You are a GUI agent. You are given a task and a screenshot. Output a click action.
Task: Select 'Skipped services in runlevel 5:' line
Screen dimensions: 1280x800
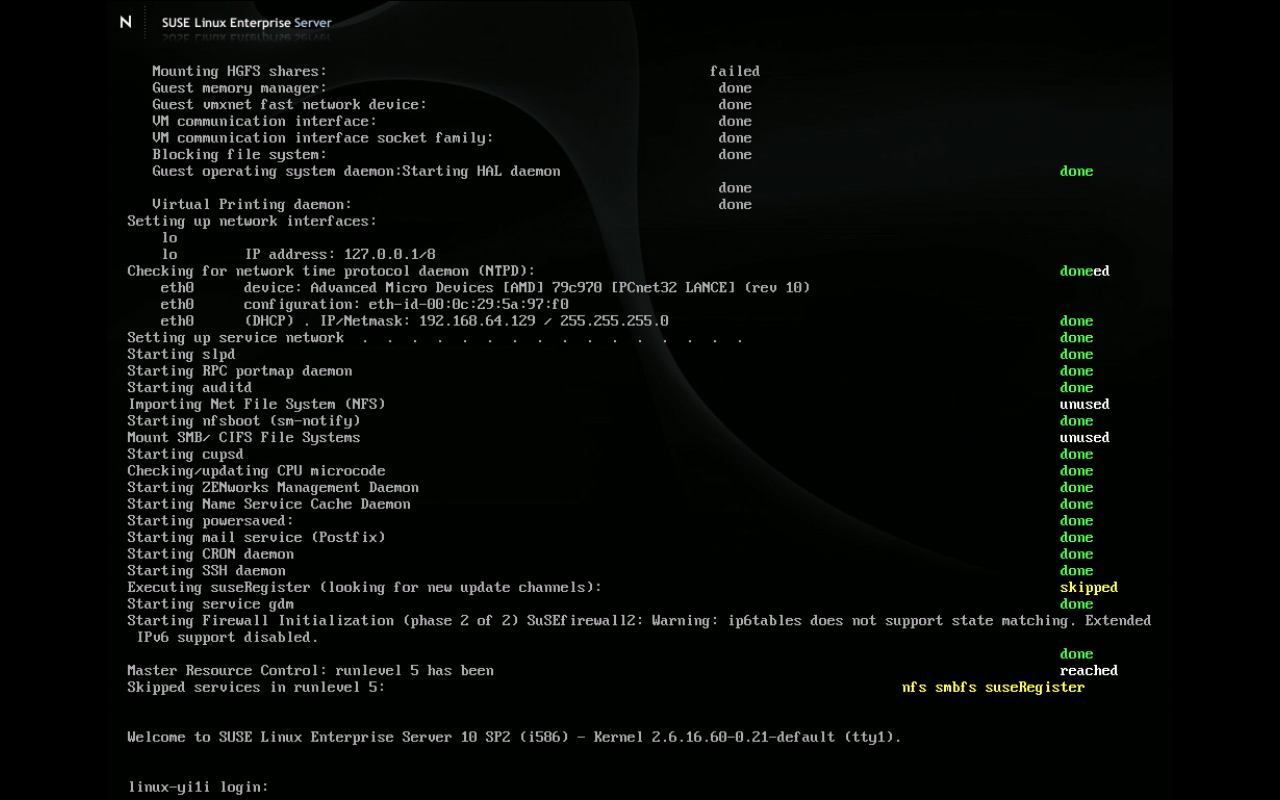256,688
